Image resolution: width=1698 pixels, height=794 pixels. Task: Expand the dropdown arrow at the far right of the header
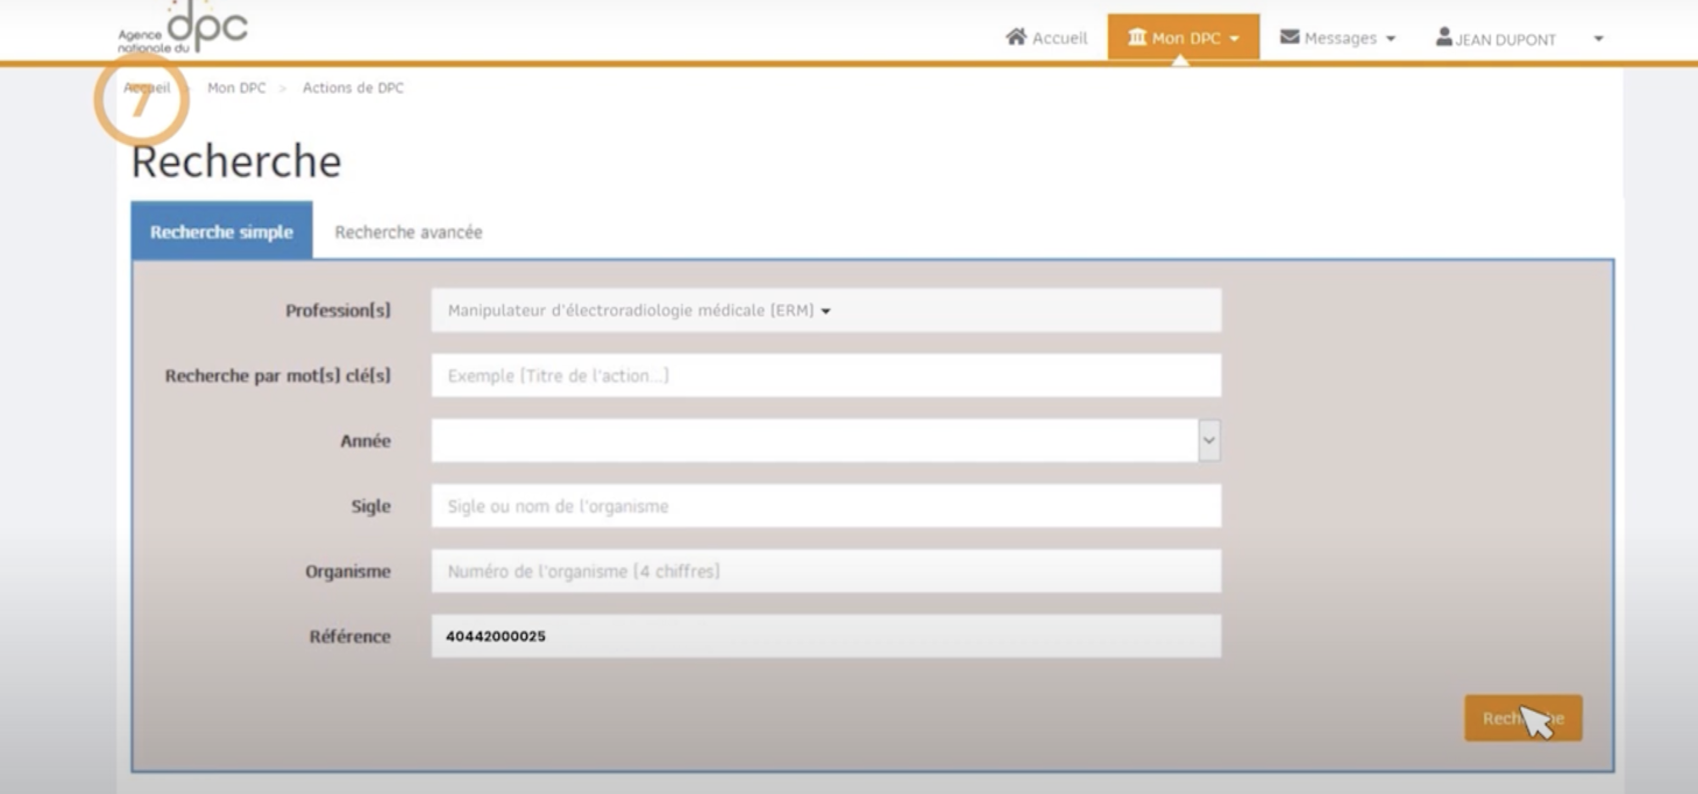click(x=1598, y=39)
